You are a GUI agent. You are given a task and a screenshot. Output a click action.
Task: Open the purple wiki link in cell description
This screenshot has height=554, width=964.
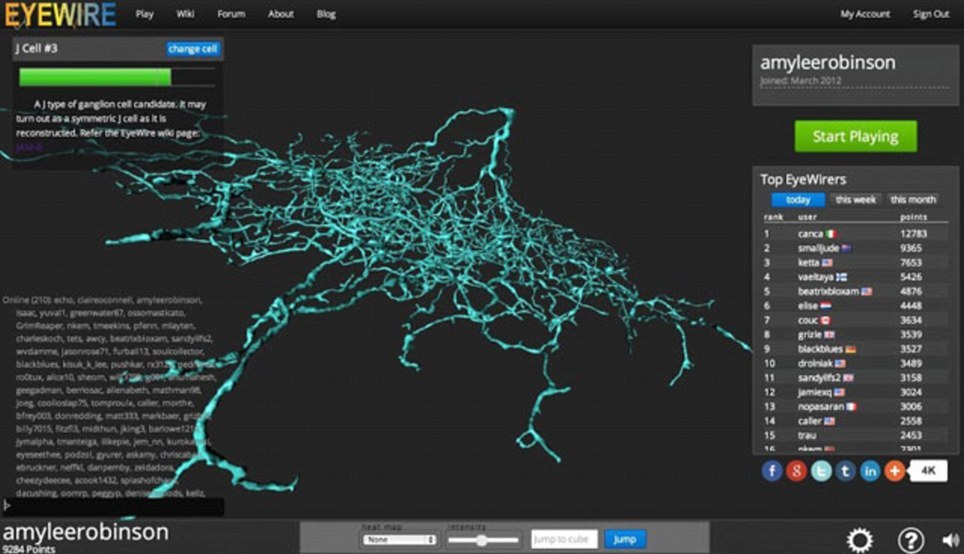pyautogui.click(x=29, y=147)
